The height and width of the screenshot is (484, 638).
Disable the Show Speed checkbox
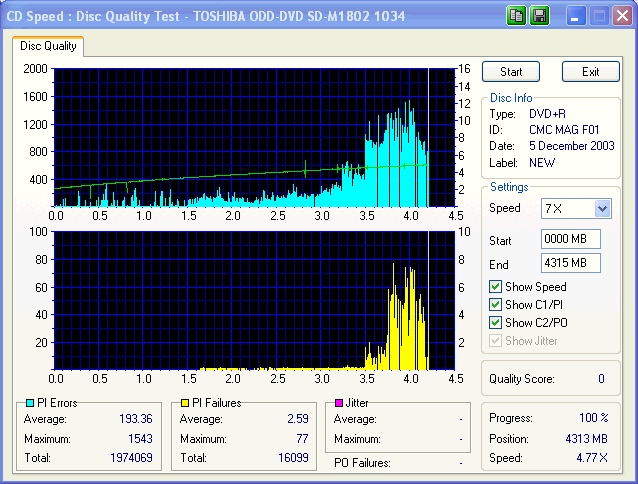[495, 287]
